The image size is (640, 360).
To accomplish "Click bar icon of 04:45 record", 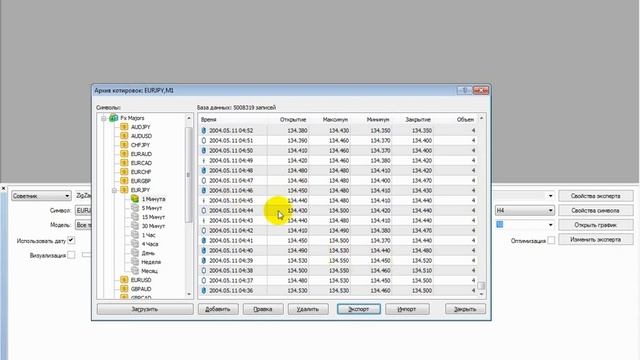I will click(x=204, y=200).
